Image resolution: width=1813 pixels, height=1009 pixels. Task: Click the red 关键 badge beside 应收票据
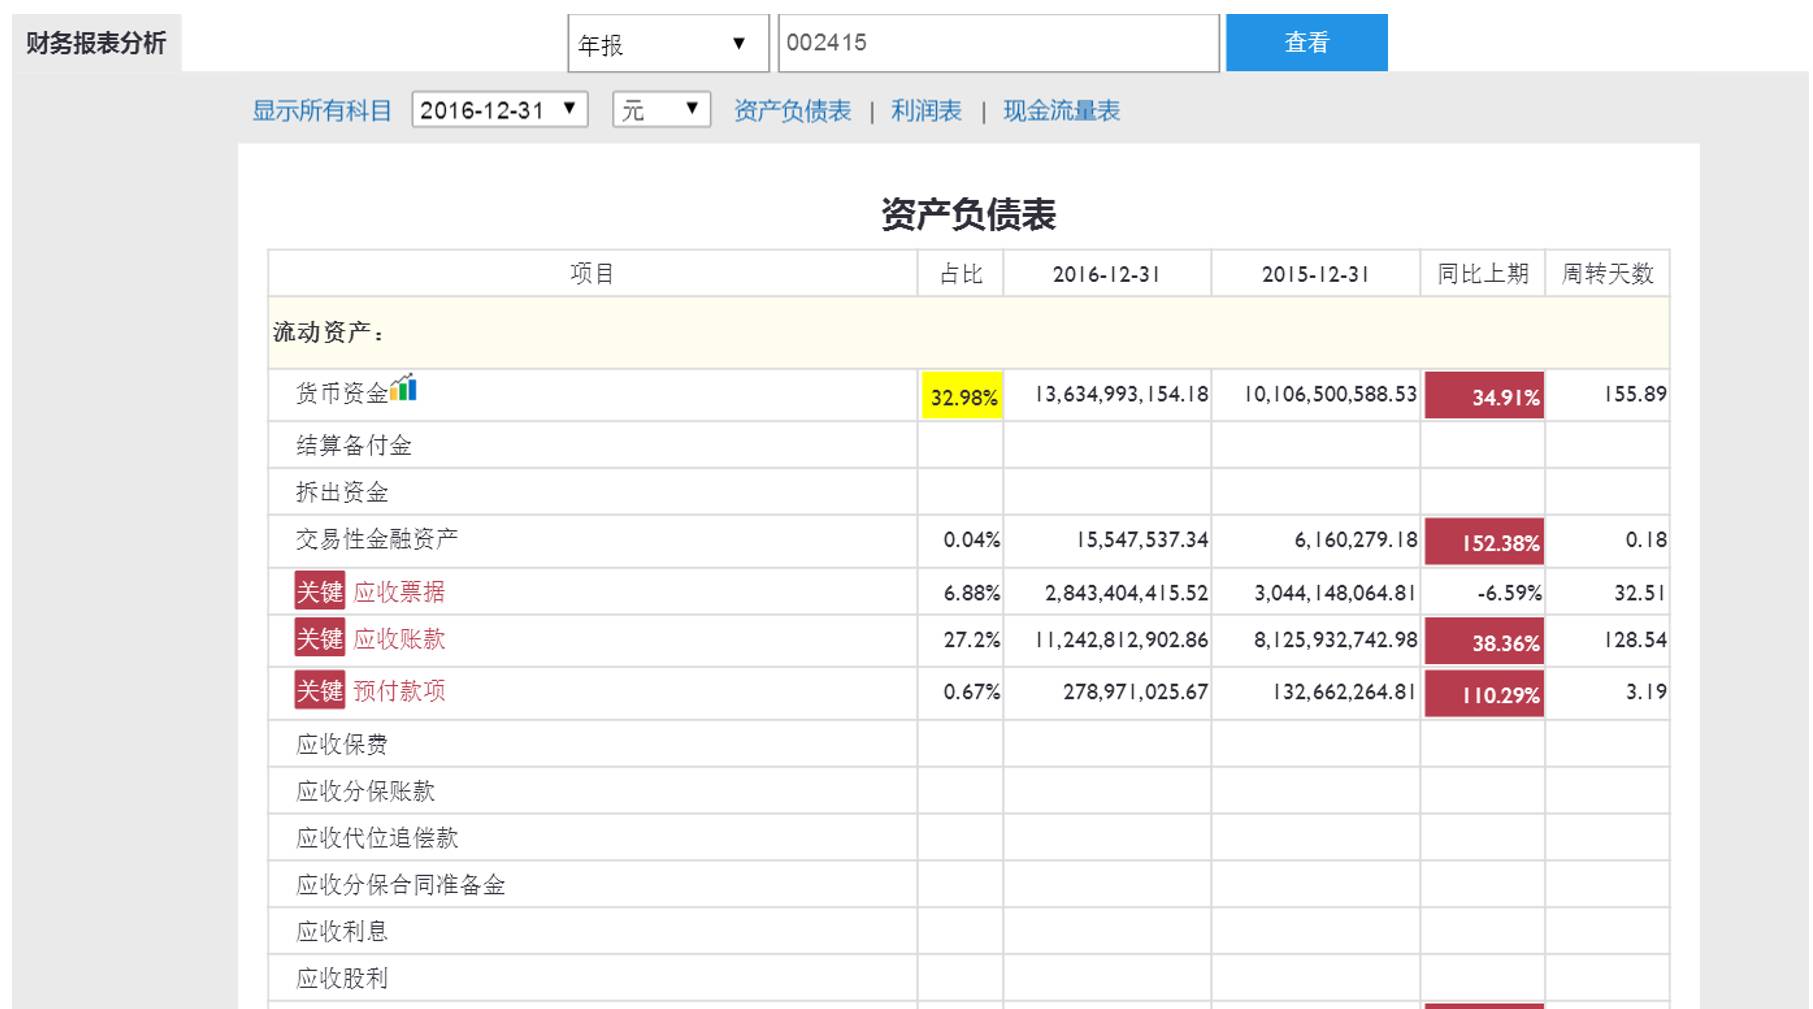coord(320,592)
